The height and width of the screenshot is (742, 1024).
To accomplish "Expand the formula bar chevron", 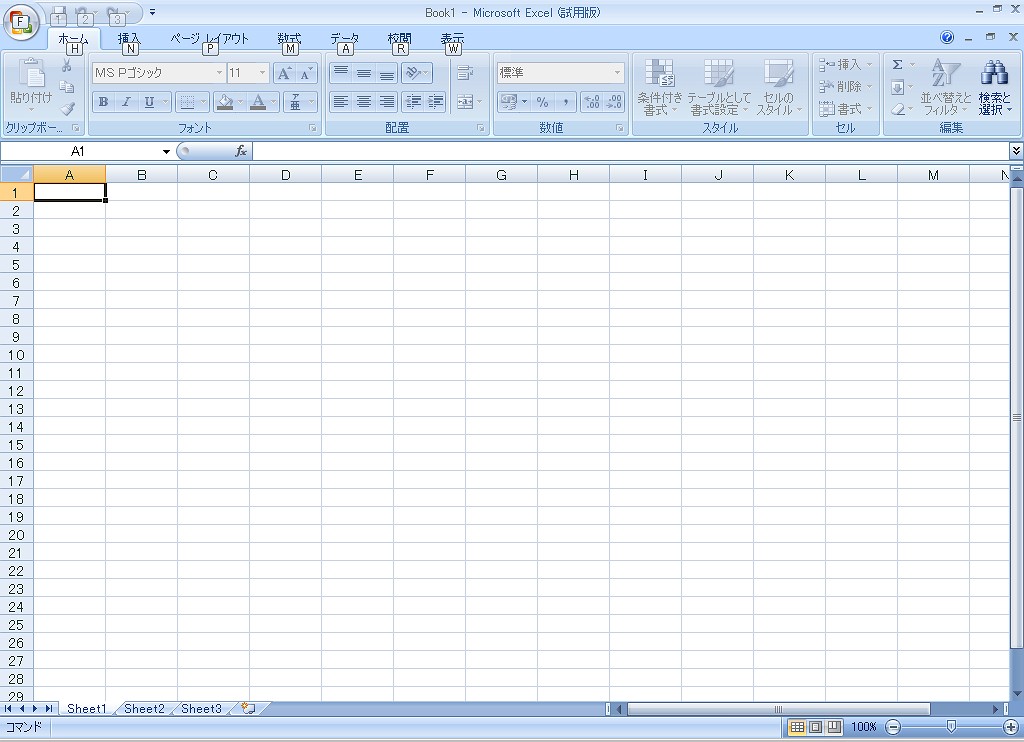I will pyautogui.click(x=1016, y=152).
